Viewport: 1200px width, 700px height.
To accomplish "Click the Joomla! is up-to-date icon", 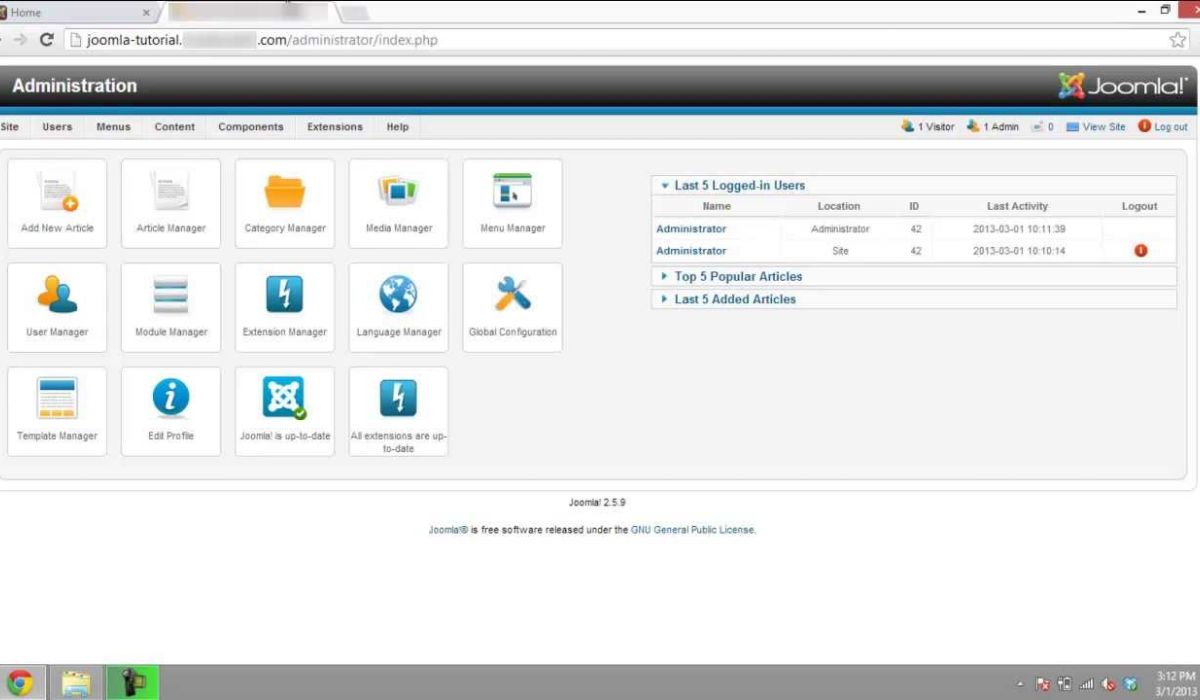I will click(x=285, y=411).
